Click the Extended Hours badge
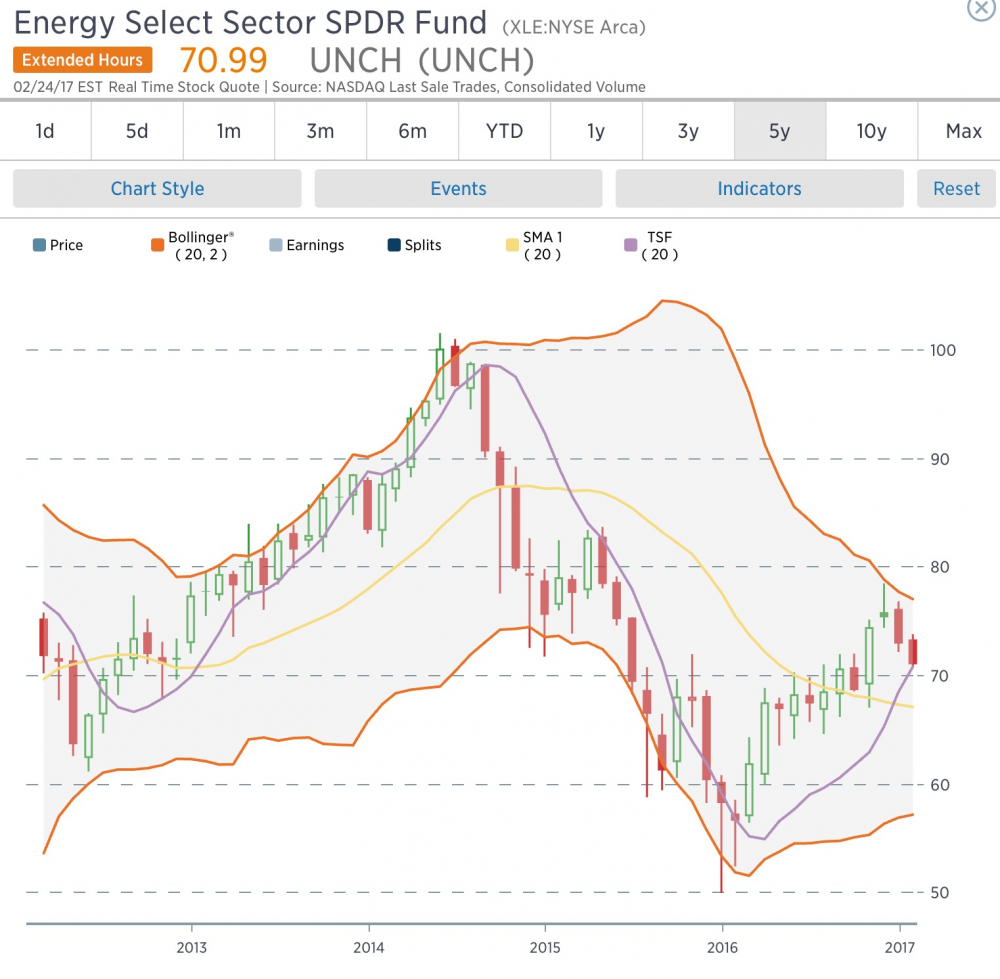 83,60
